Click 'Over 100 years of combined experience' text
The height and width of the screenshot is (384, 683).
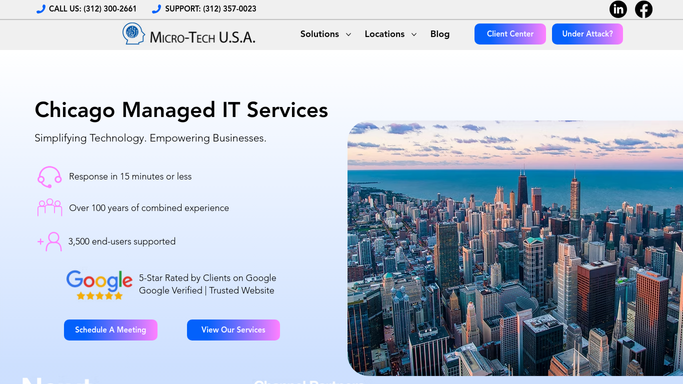click(x=149, y=208)
